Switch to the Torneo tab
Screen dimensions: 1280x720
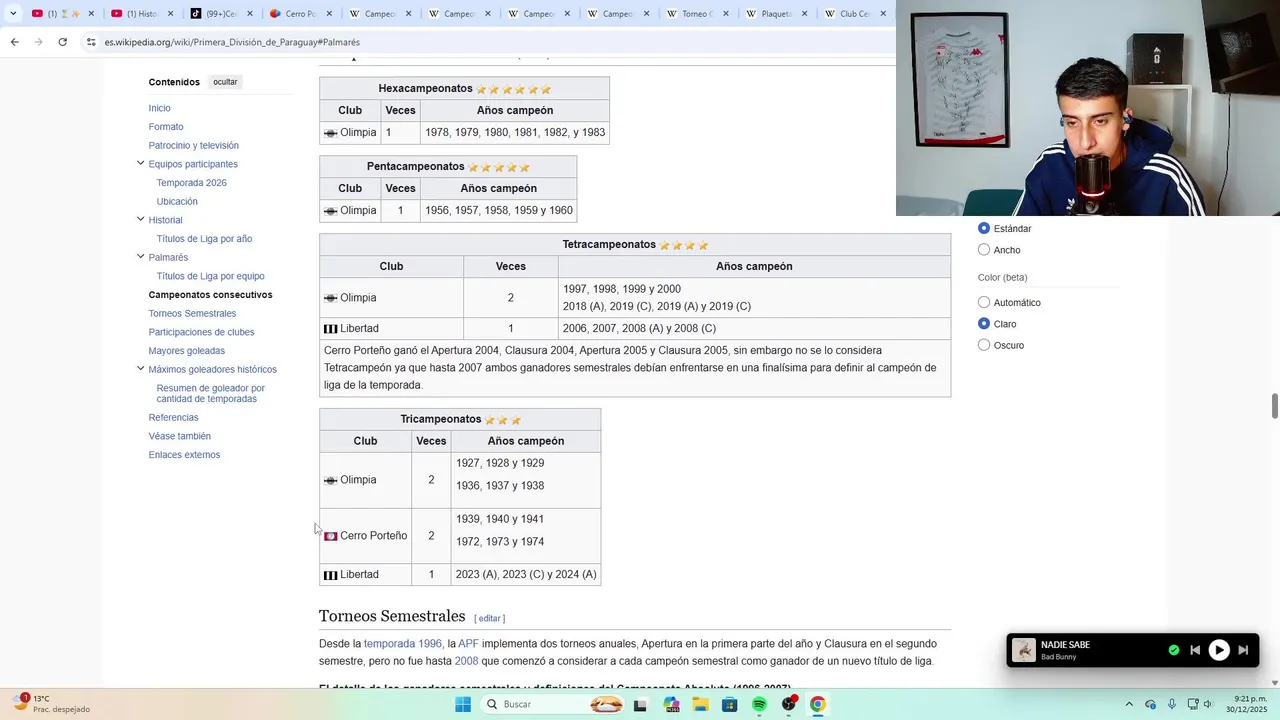tap(696, 14)
